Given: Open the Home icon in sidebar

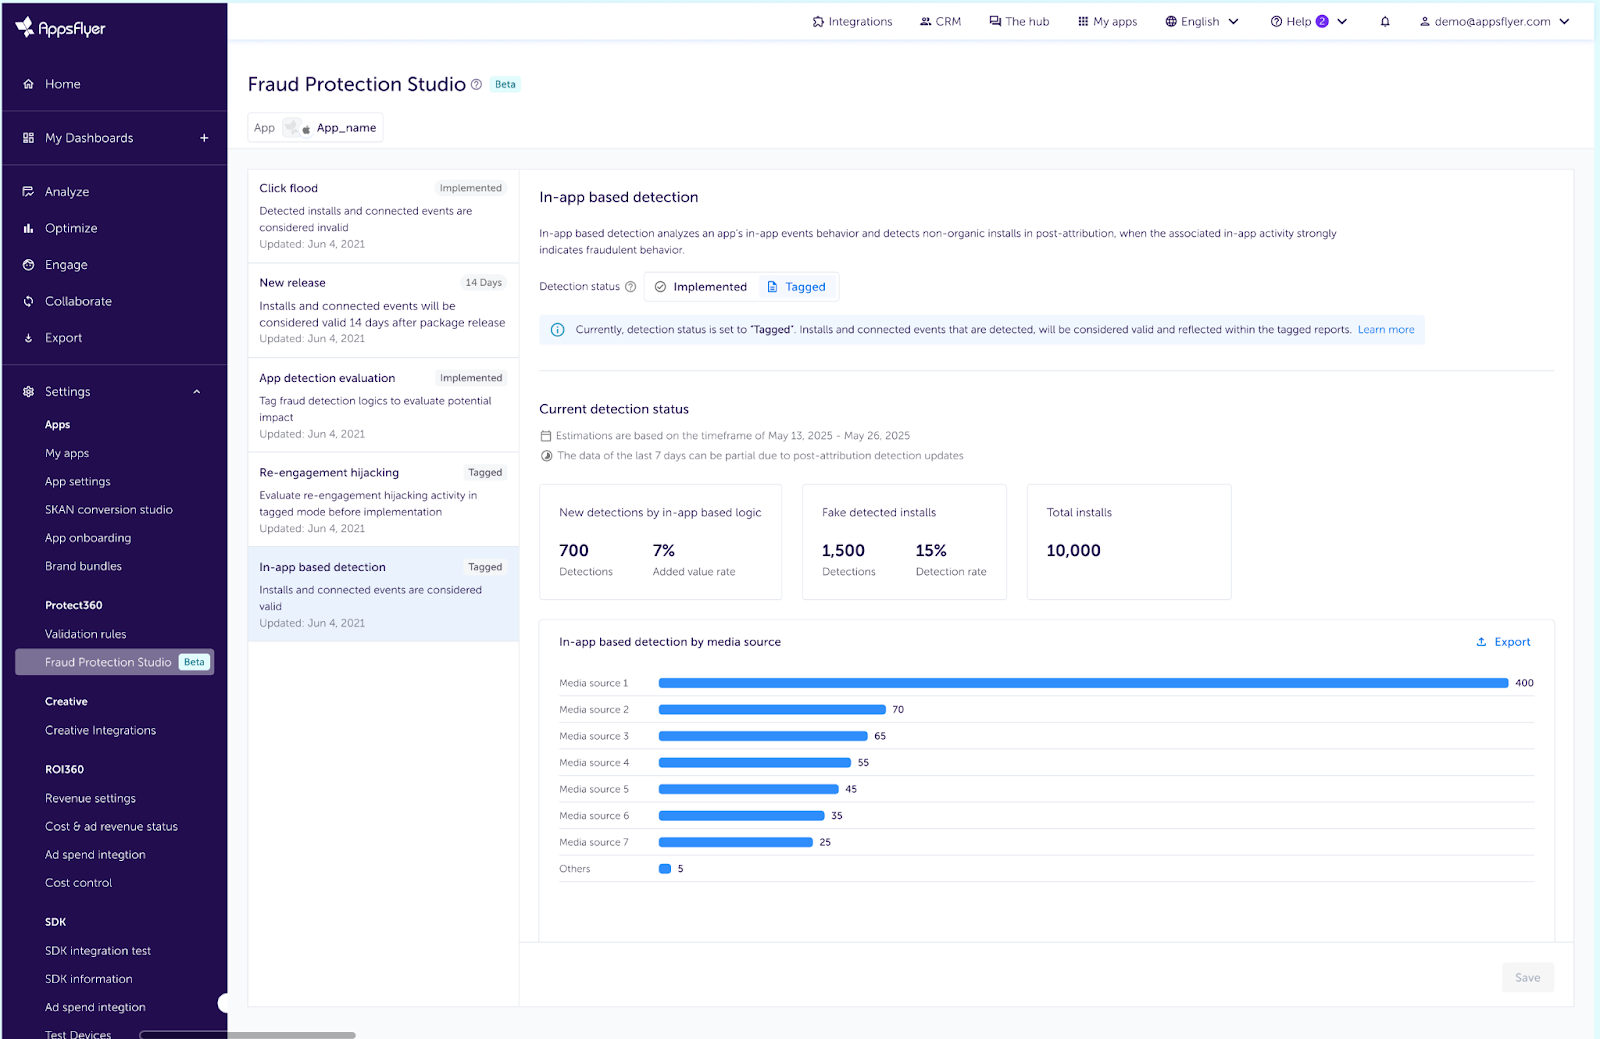Looking at the screenshot, I should coord(28,84).
